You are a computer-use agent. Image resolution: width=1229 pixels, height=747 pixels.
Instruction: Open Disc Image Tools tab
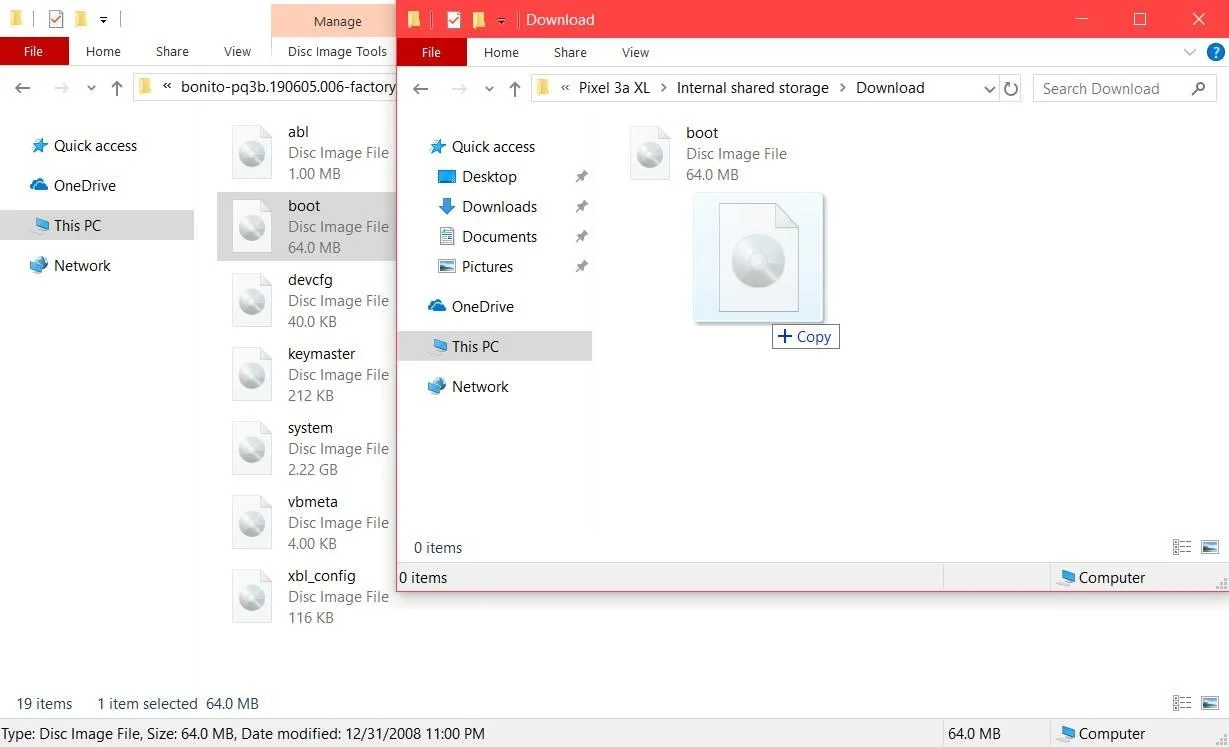point(337,51)
